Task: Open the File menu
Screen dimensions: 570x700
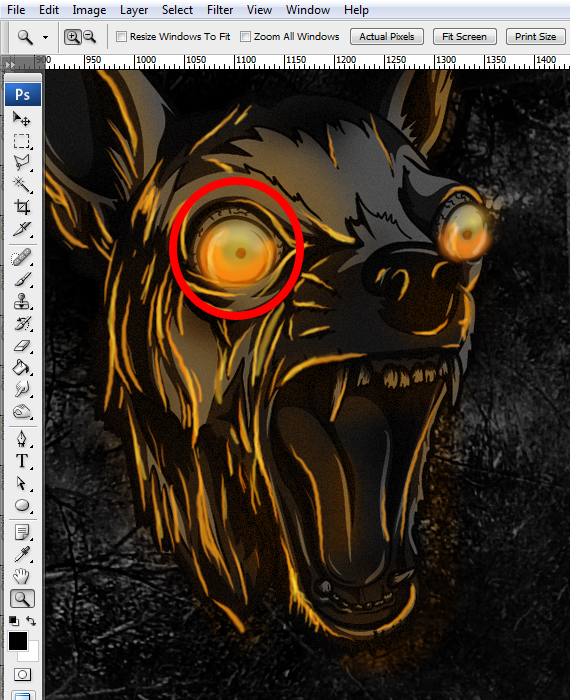Action: click(x=16, y=10)
